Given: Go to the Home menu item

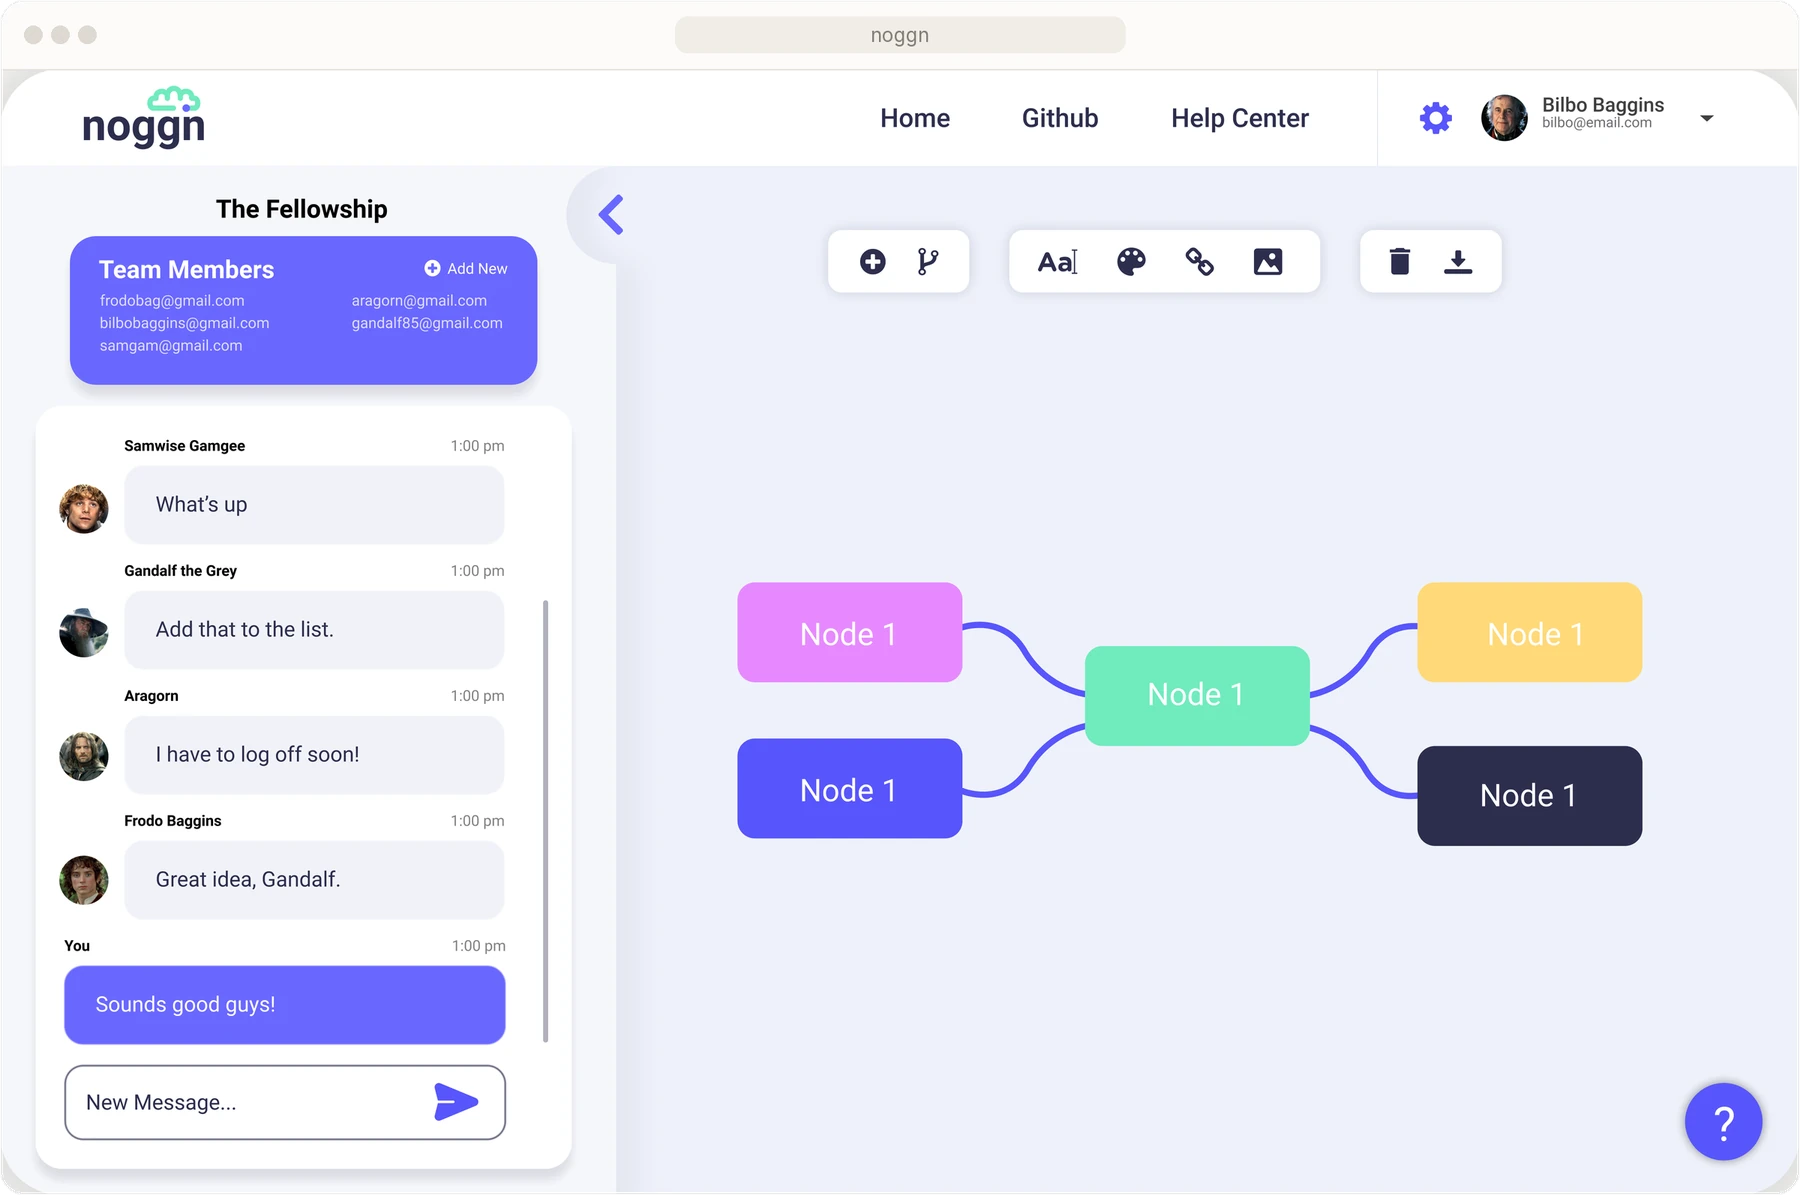Looking at the screenshot, I should coord(915,118).
